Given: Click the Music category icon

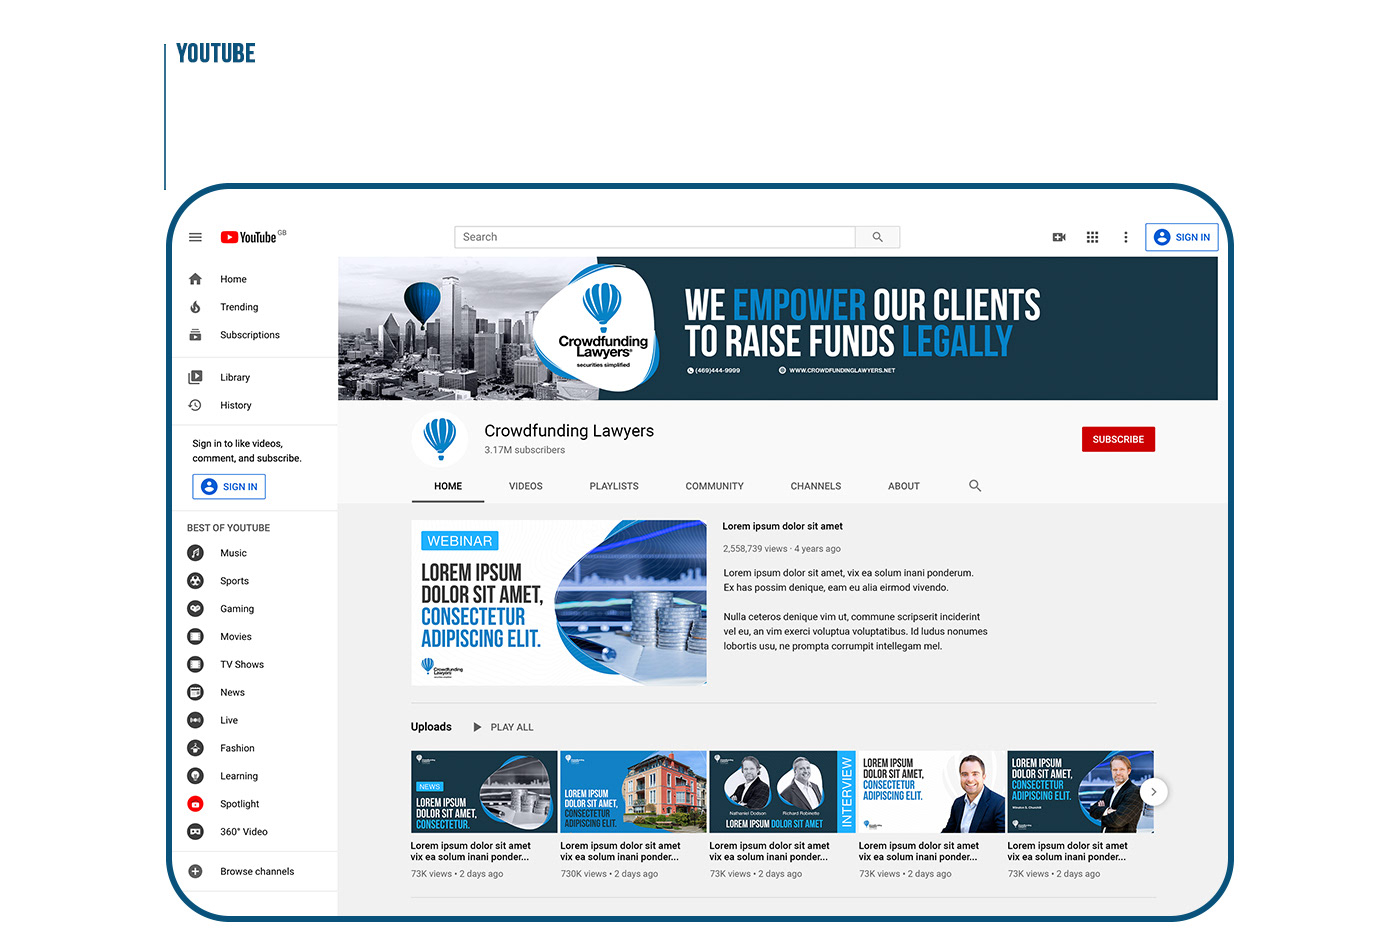Looking at the screenshot, I should 195,553.
